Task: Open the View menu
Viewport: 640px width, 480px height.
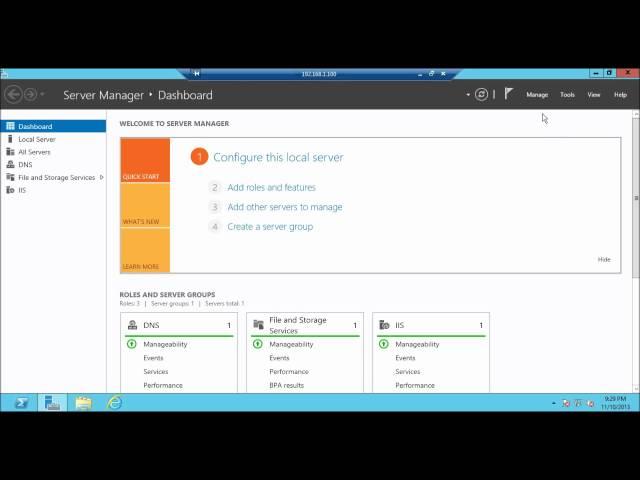Action: click(x=594, y=95)
